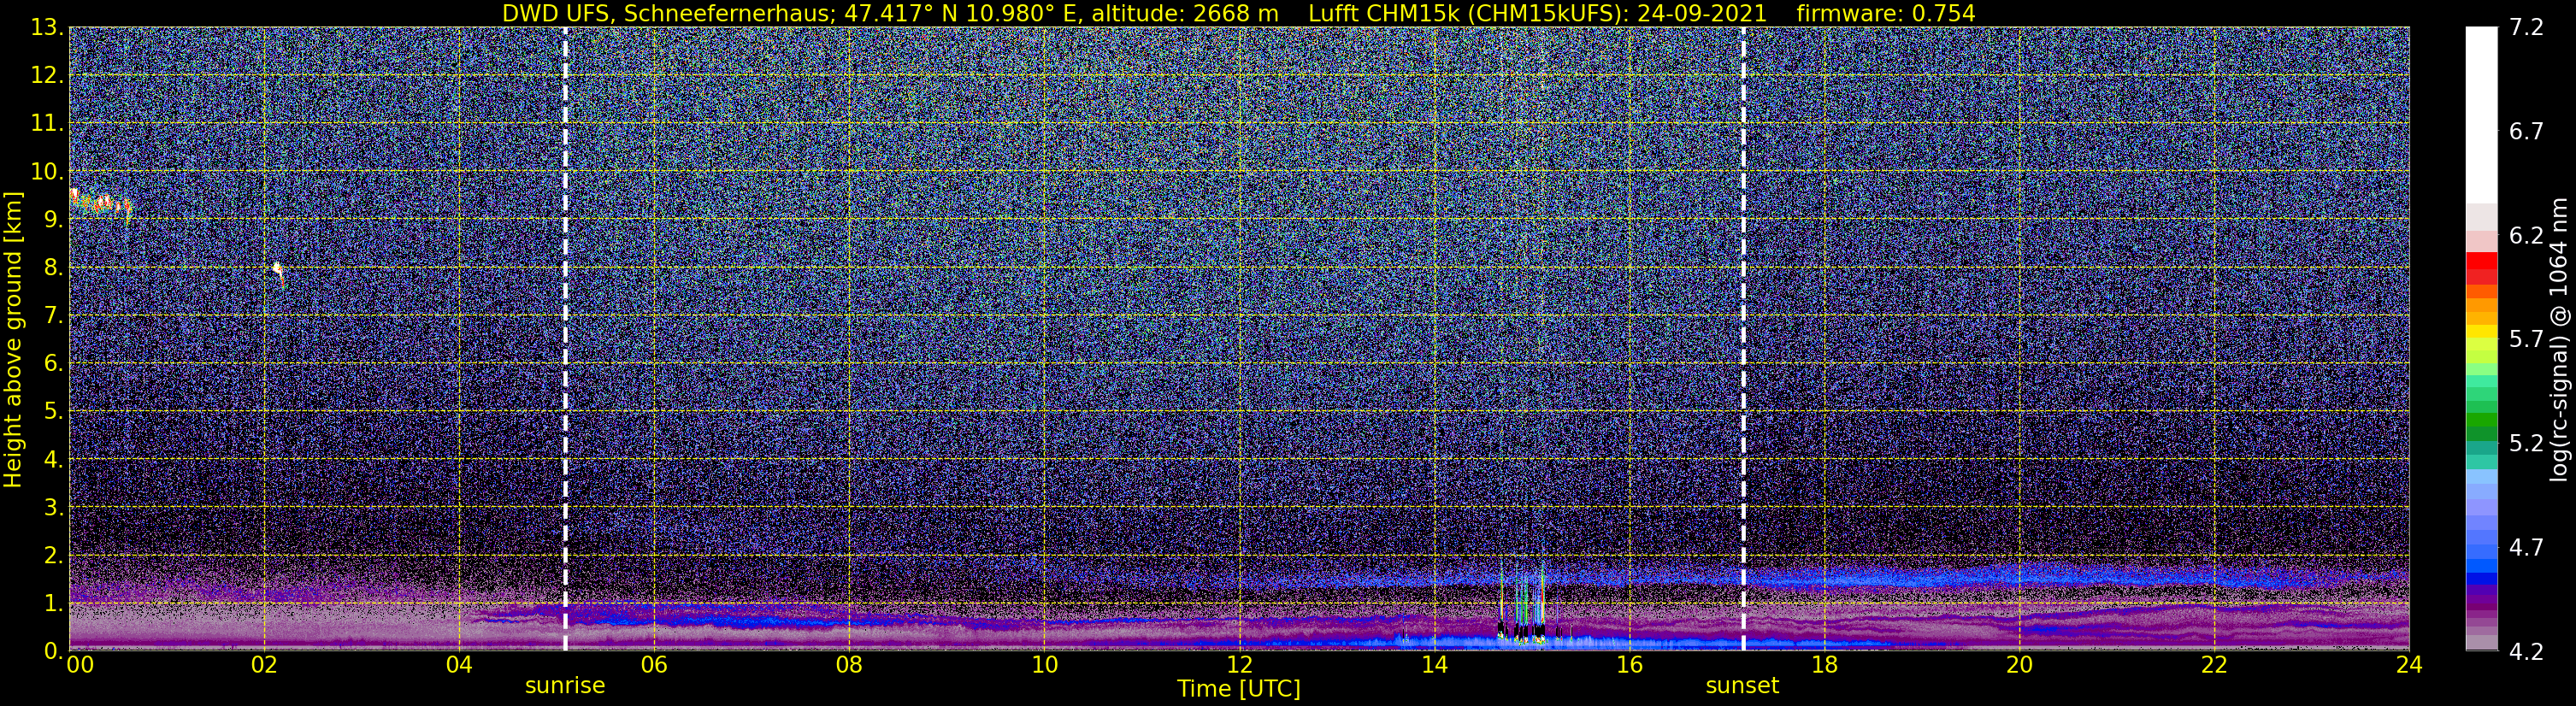This screenshot has height=706, width=2576.
Task: Click the x-axis tick label 22
Action: [x=2214, y=665]
